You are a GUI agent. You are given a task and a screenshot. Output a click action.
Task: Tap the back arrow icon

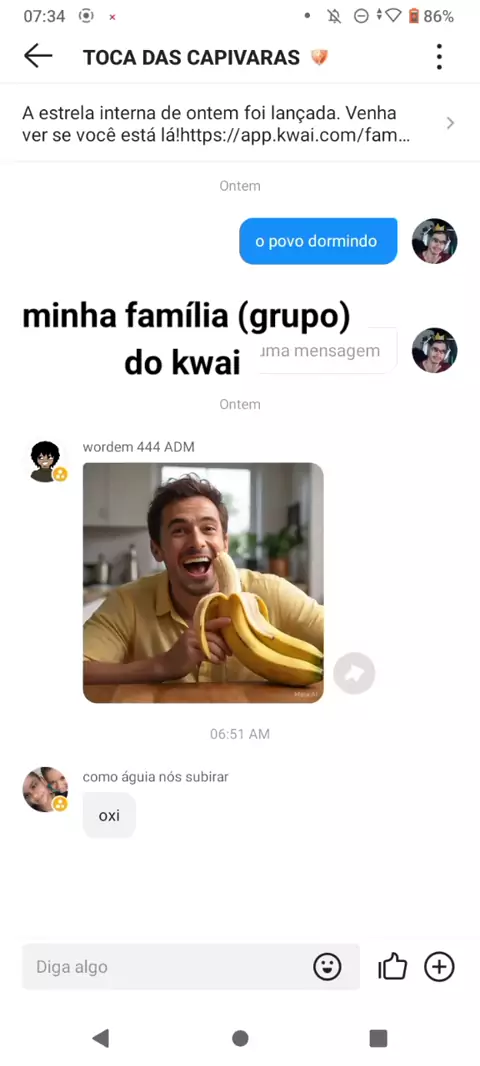(37, 56)
